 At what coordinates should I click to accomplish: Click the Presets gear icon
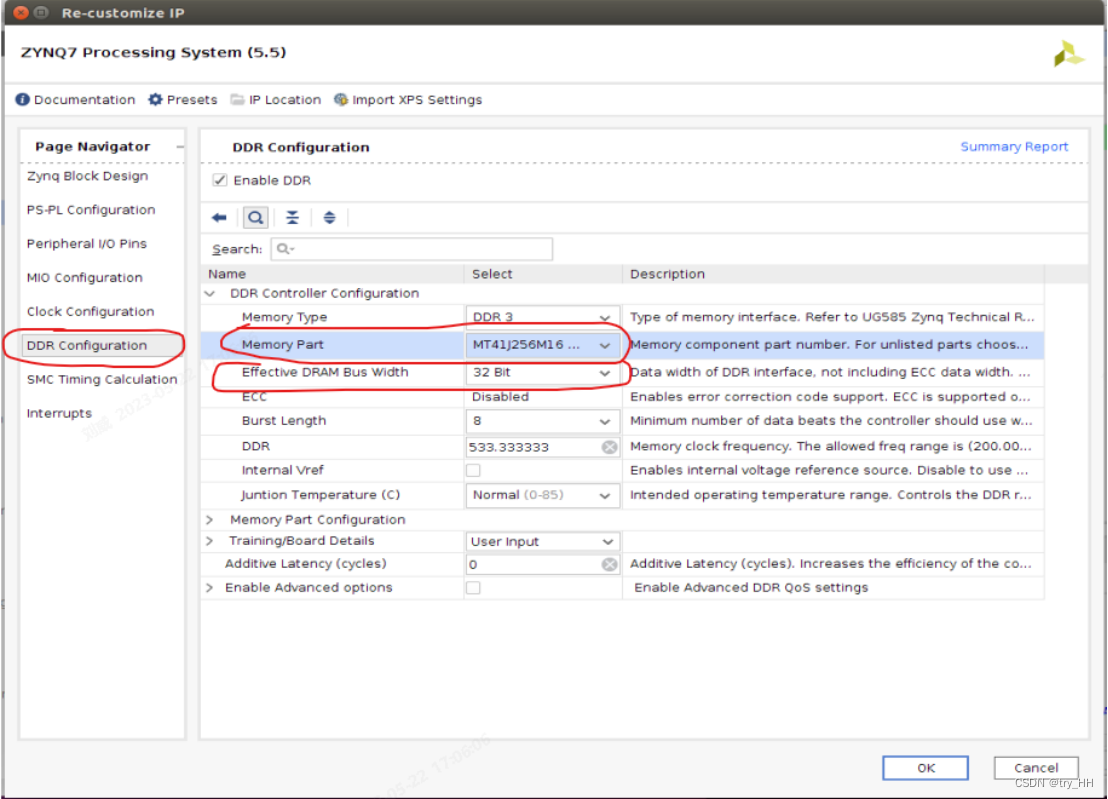point(155,100)
